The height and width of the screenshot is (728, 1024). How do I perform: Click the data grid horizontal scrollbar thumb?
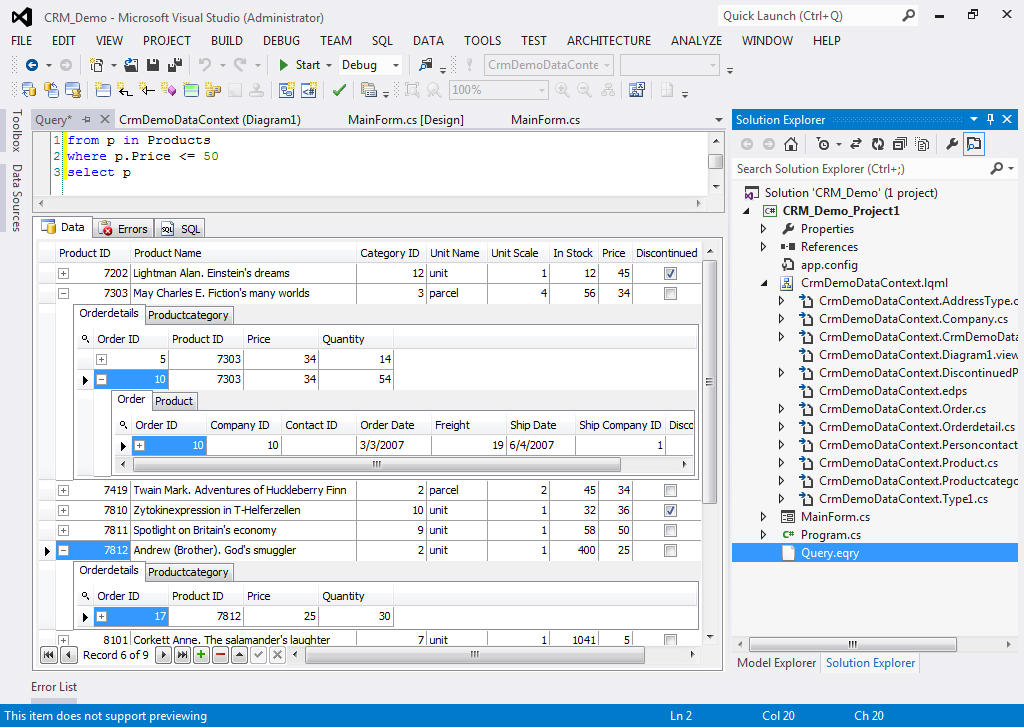point(475,654)
